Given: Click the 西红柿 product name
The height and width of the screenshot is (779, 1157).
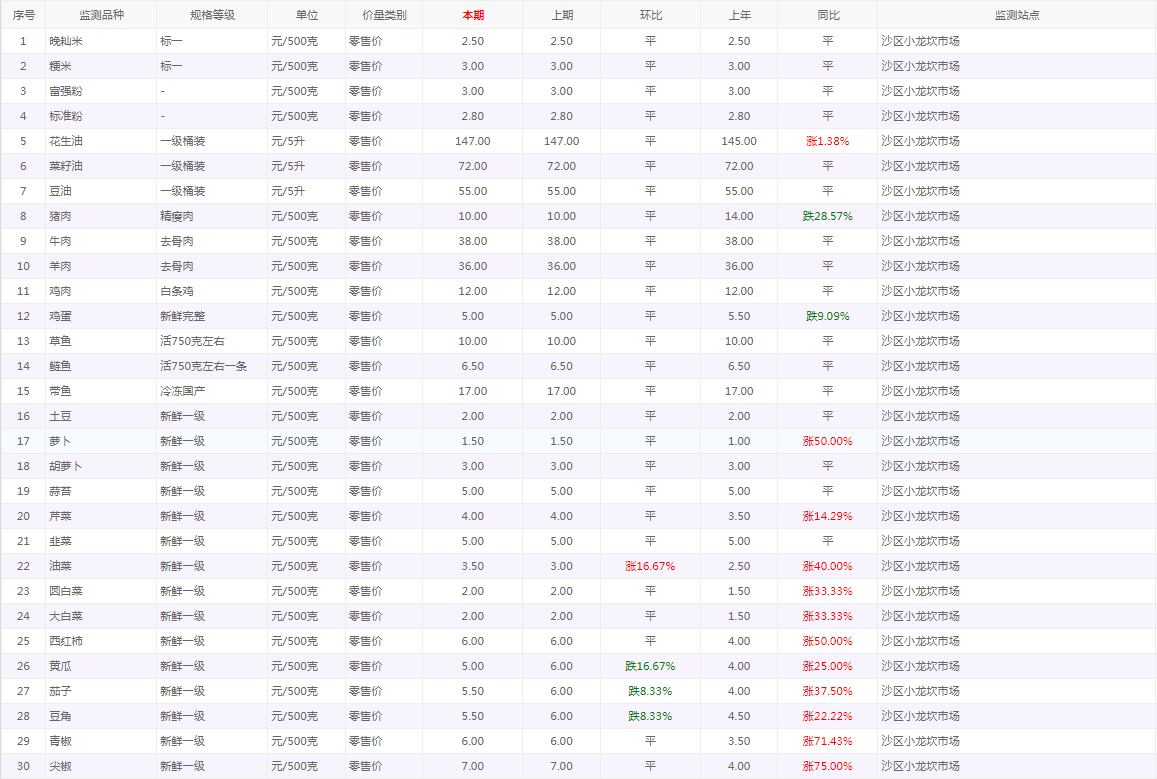Looking at the screenshot, I should [66, 641].
